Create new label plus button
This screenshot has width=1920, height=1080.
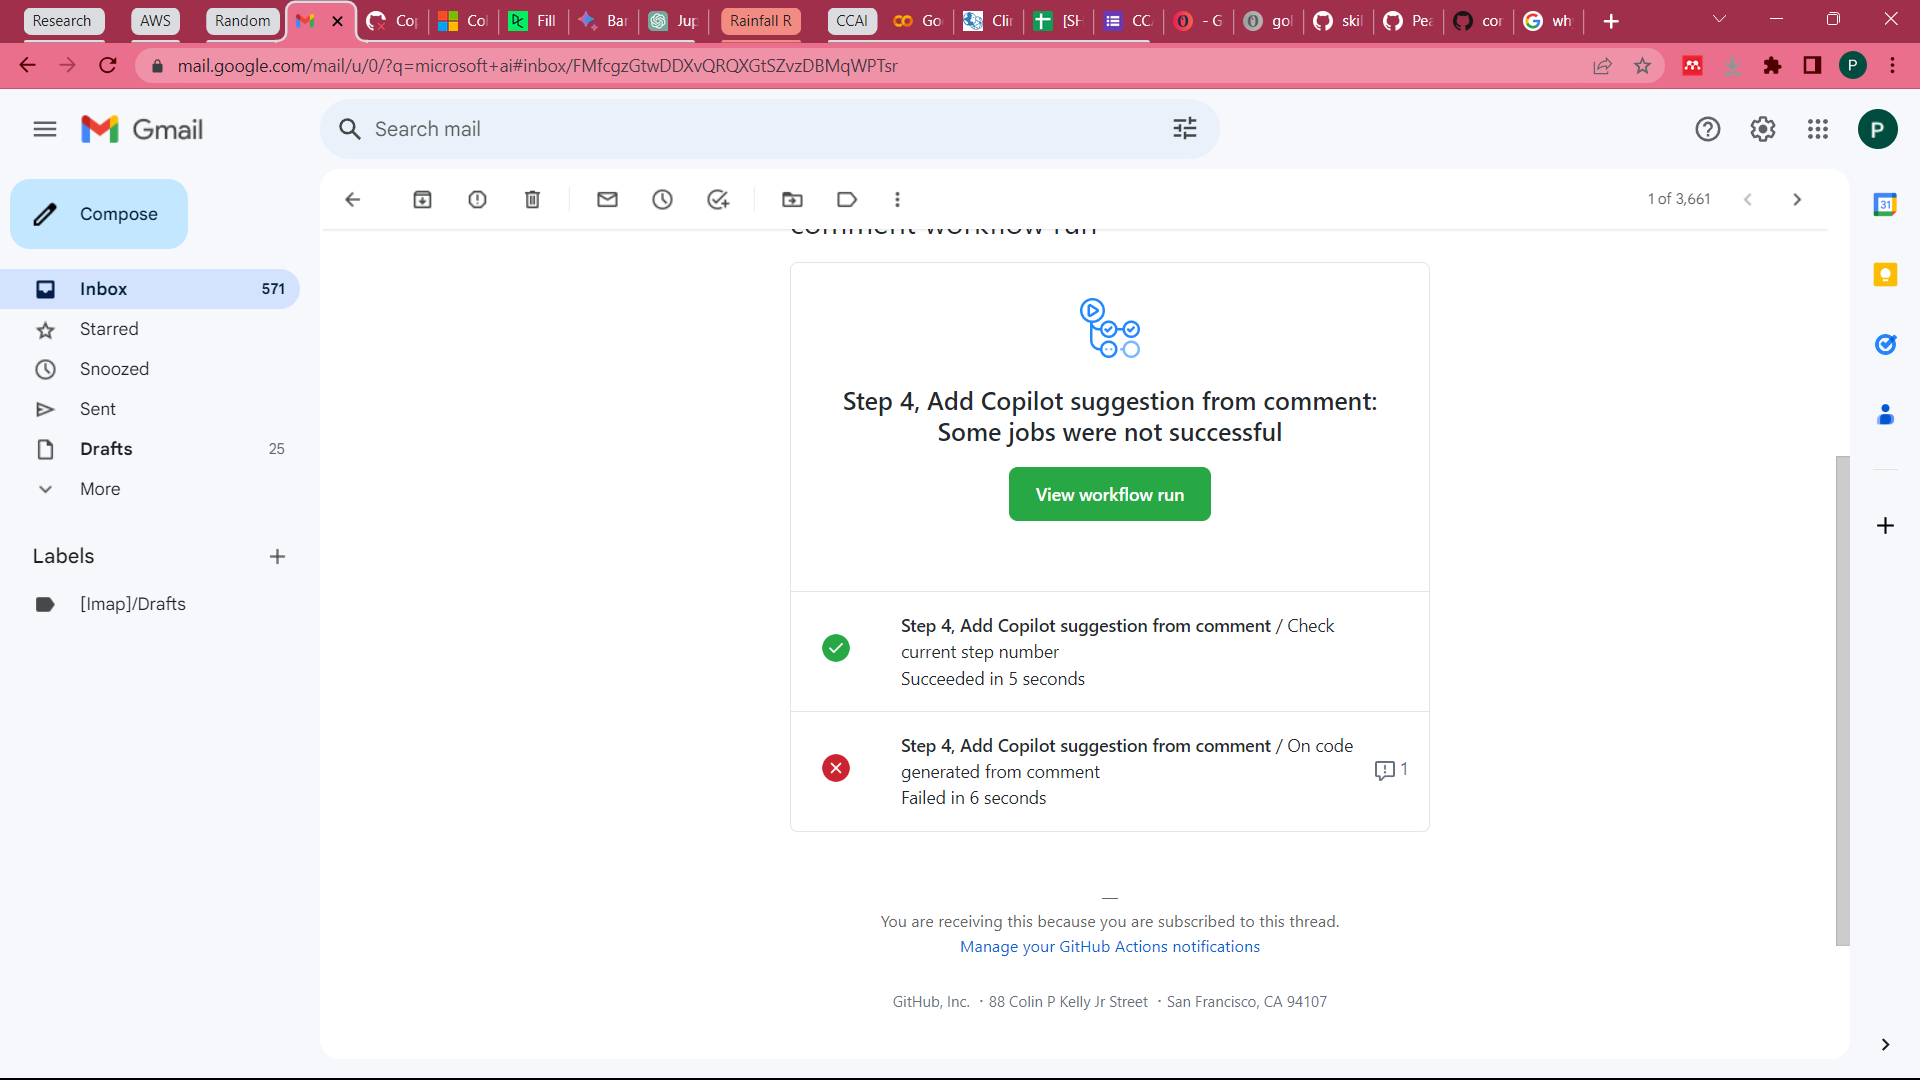click(x=278, y=557)
